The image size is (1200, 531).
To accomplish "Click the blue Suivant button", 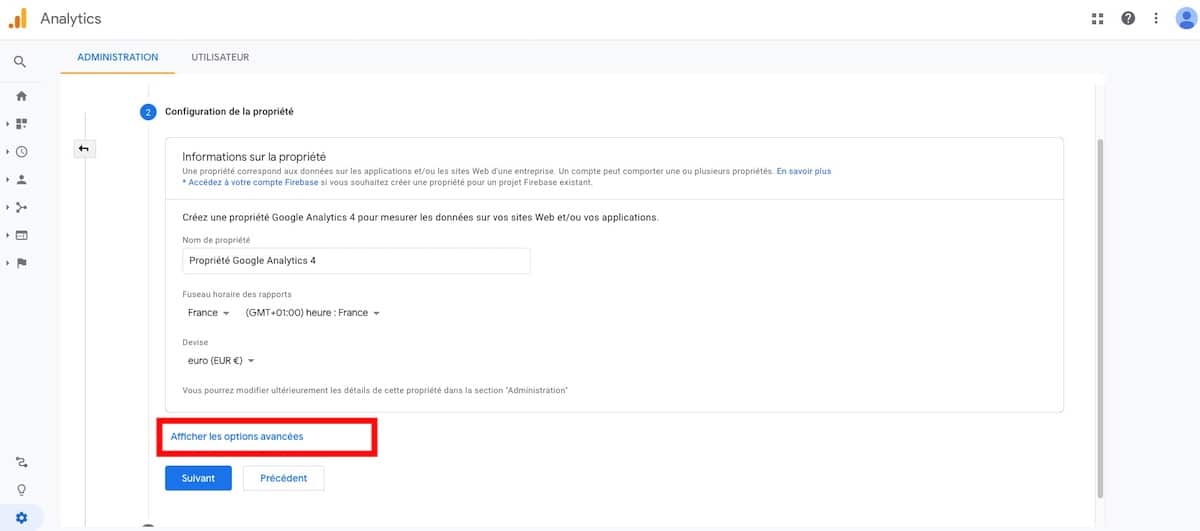I will coord(198,478).
